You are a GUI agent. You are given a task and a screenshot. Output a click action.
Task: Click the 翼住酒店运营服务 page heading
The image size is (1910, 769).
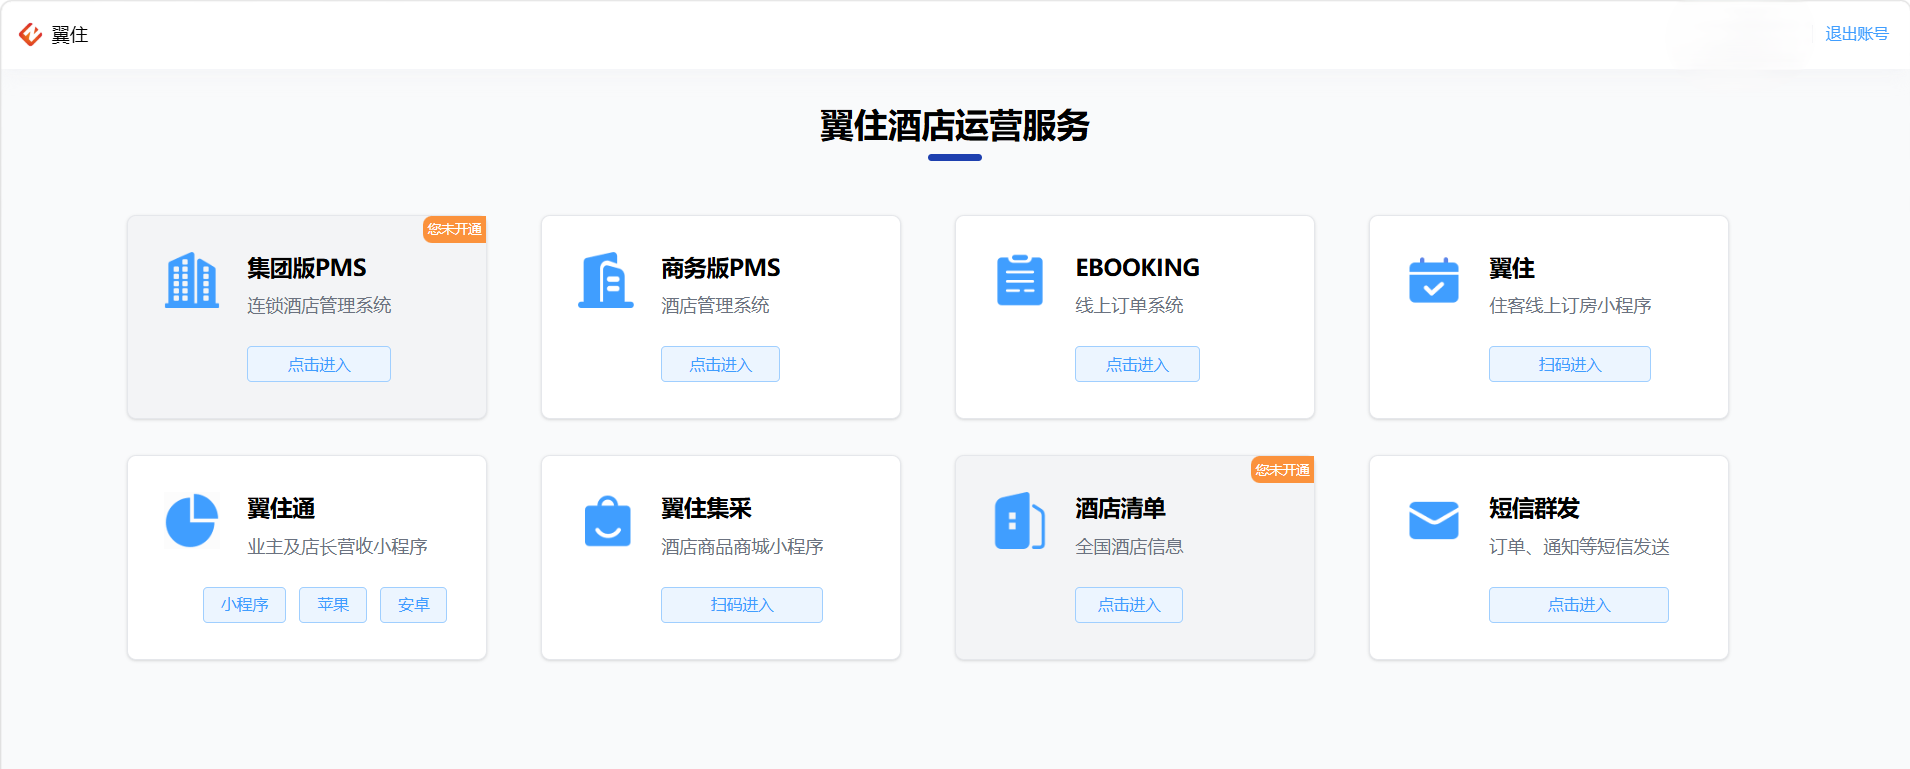955,126
